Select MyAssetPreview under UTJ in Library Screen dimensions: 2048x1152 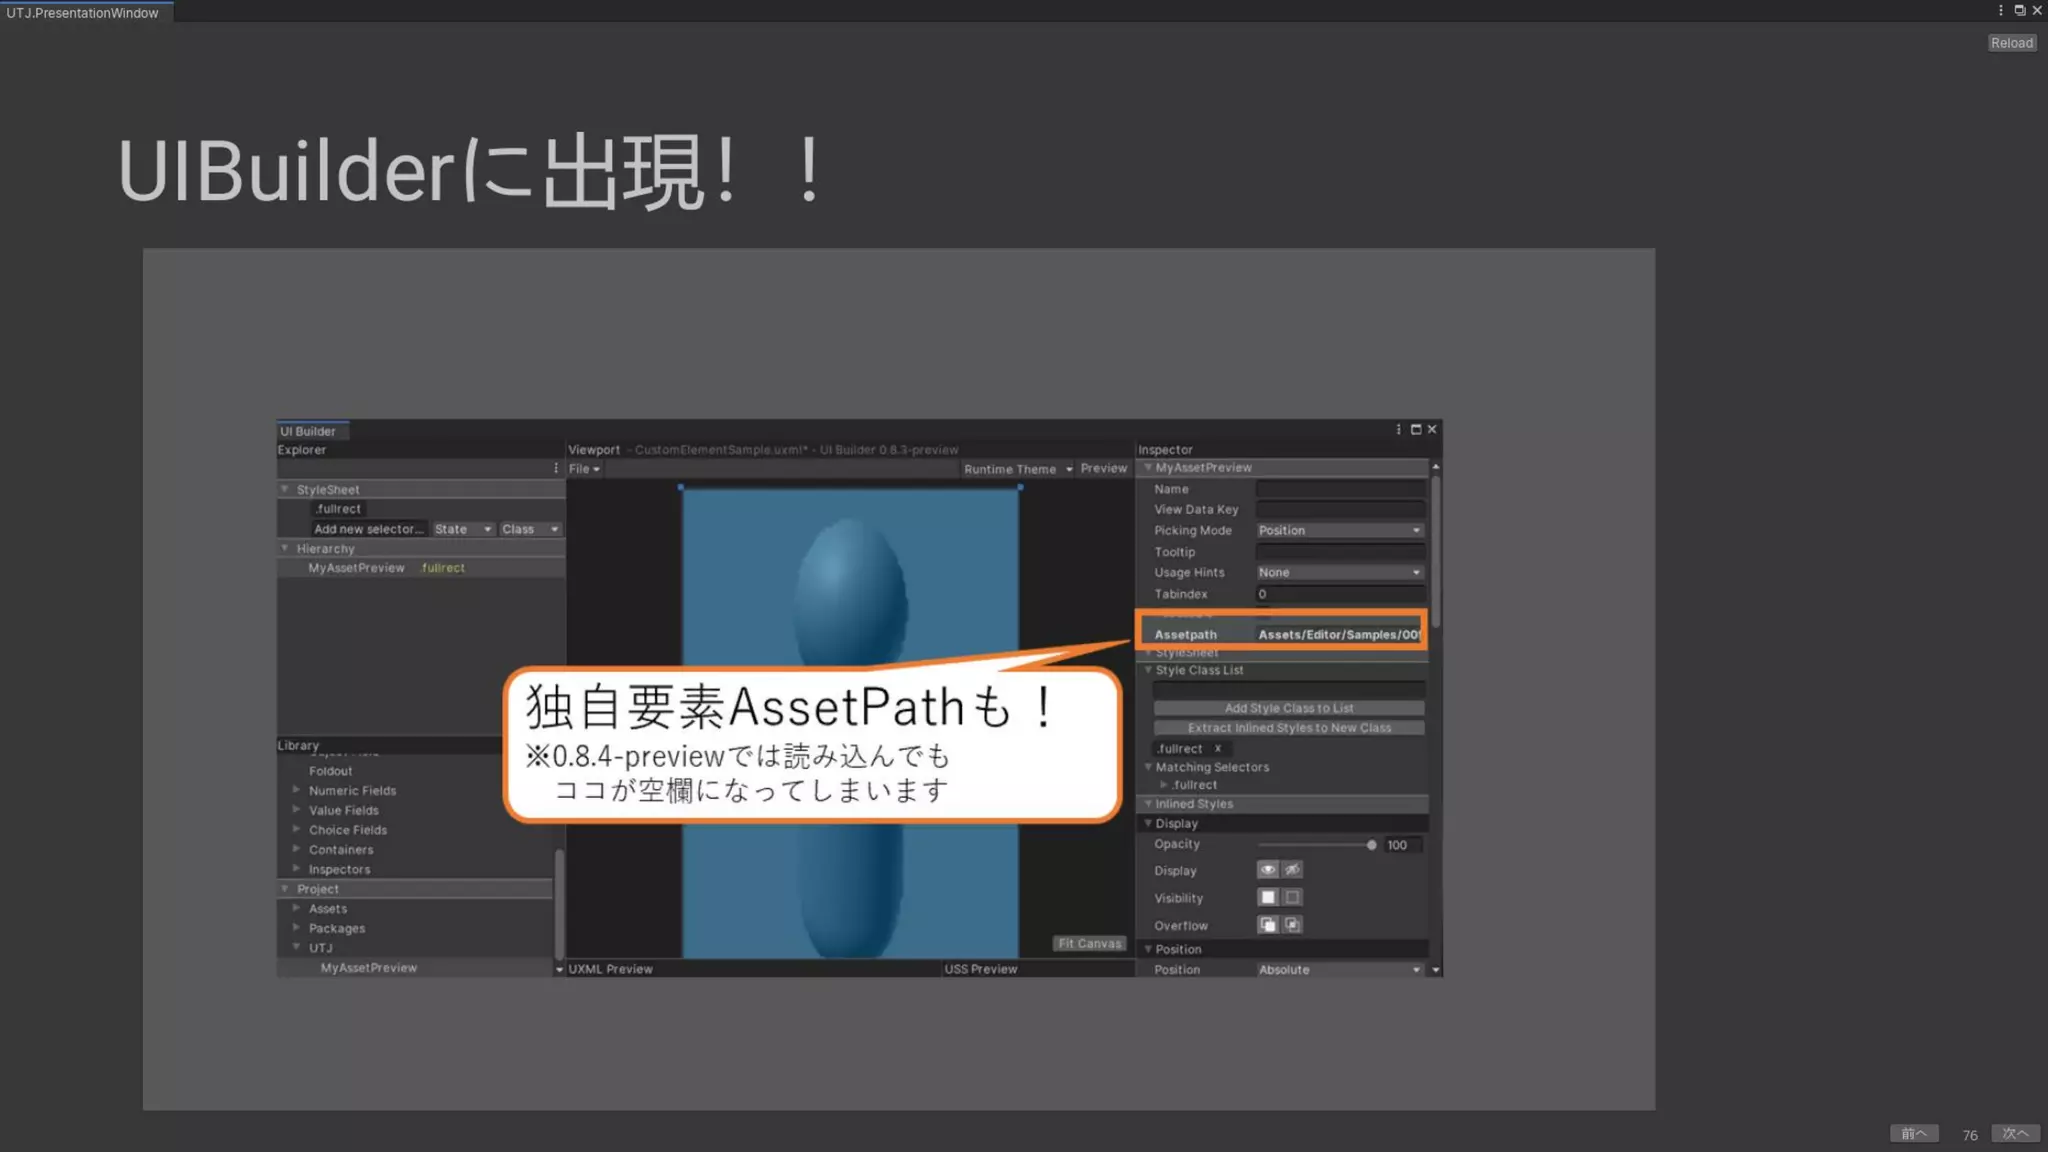pos(368,968)
